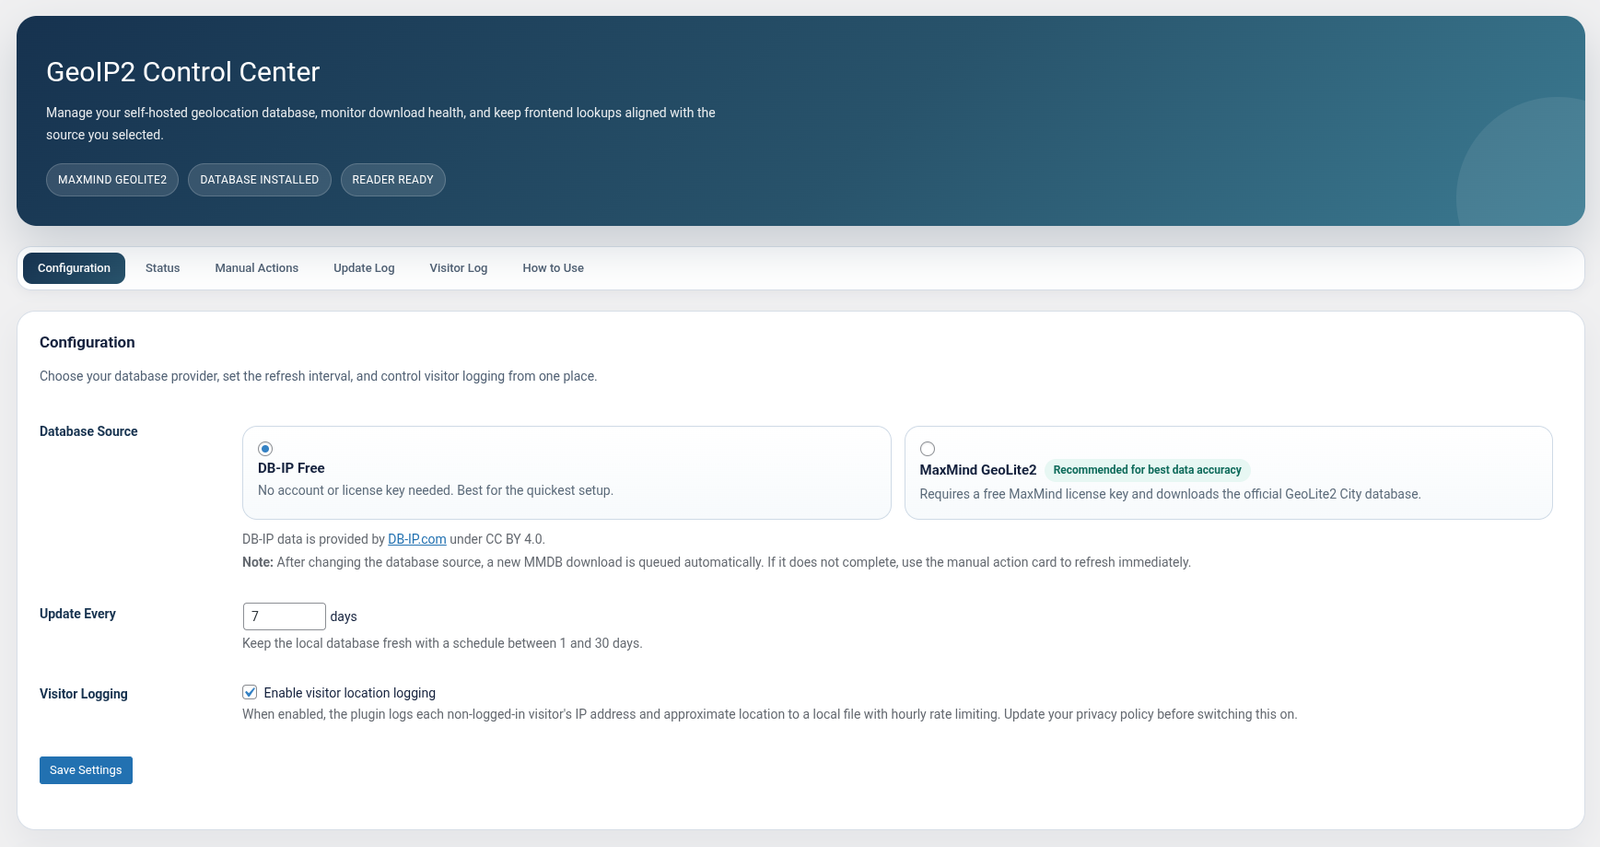Image resolution: width=1600 pixels, height=847 pixels.
Task: Click the Recommended for best data accuracy badge
Action: [x=1147, y=470]
